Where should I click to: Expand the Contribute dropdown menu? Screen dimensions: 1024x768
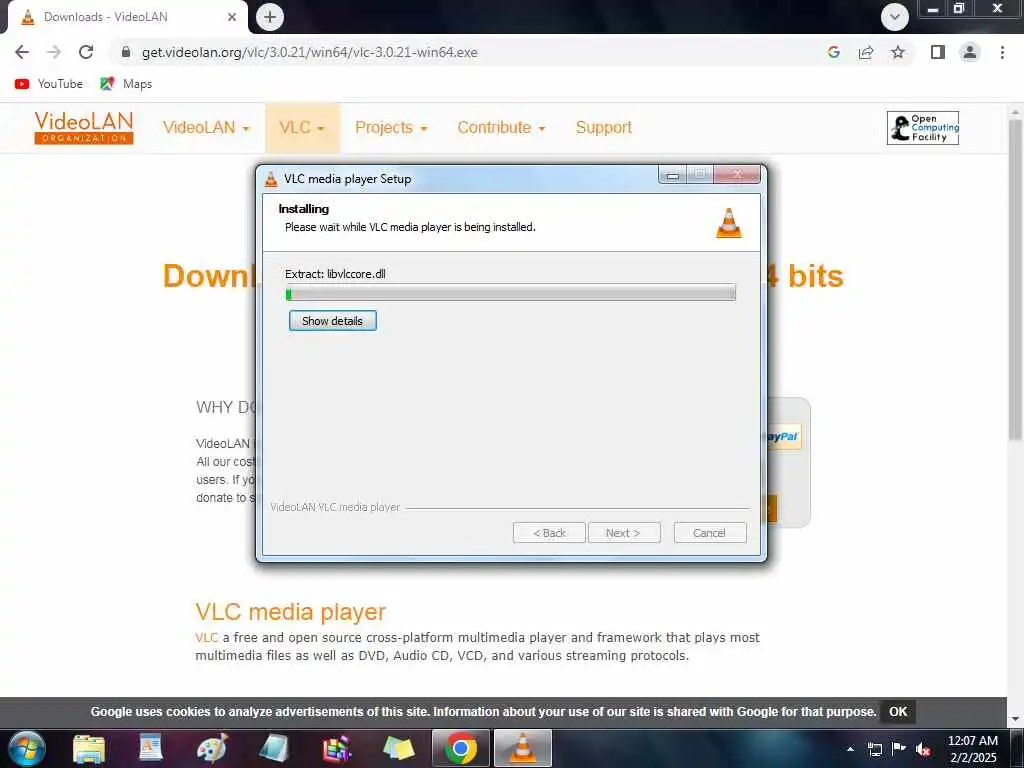(501, 127)
